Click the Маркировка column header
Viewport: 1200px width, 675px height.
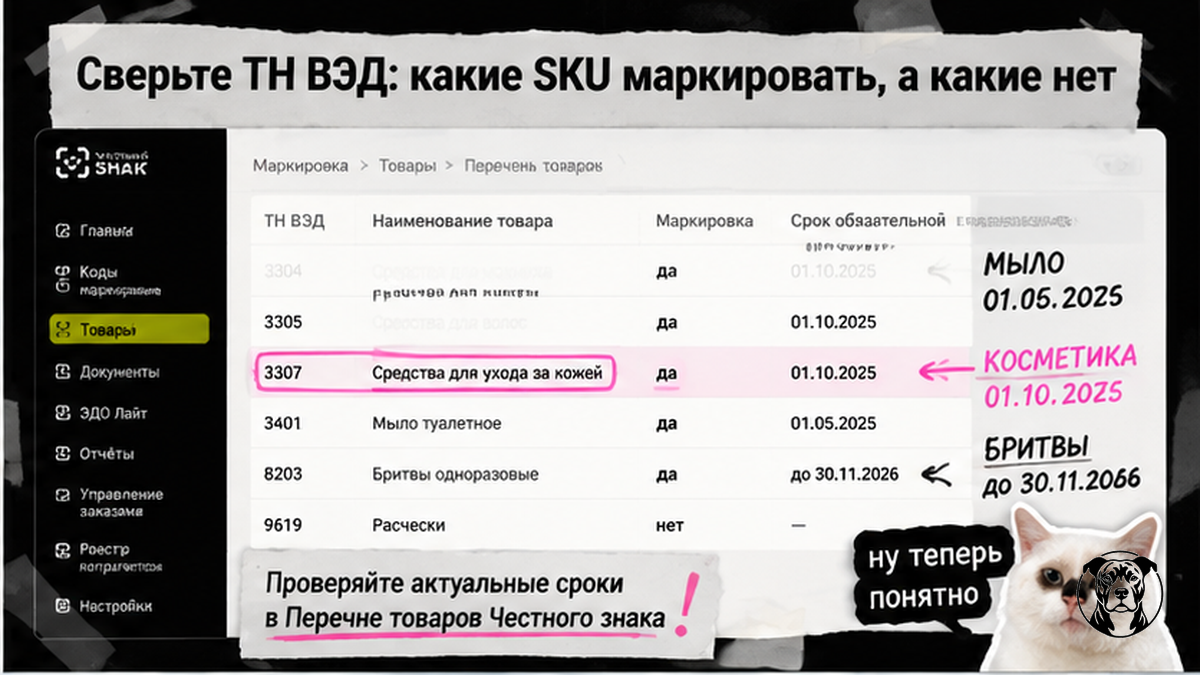(x=704, y=221)
